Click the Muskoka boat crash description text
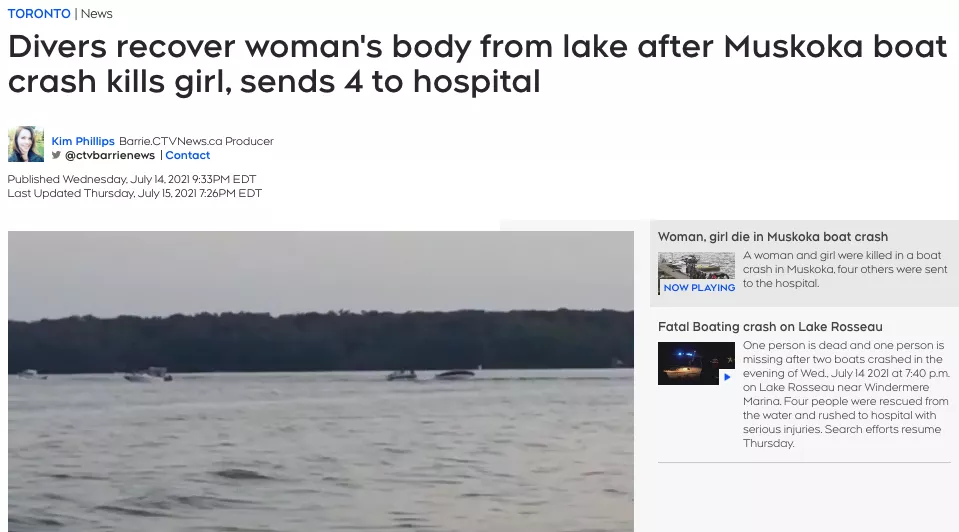Image resolution: width=959 pixels, height=532 pixels. click(x=845, y=269)
